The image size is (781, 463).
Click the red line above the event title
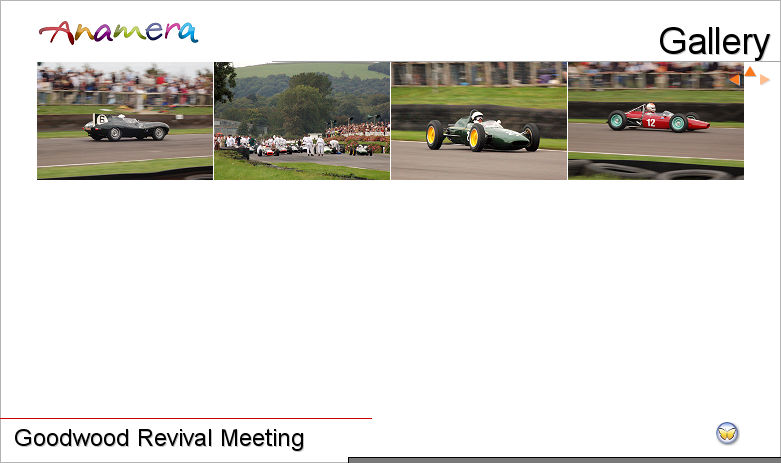tap(186, 418)
